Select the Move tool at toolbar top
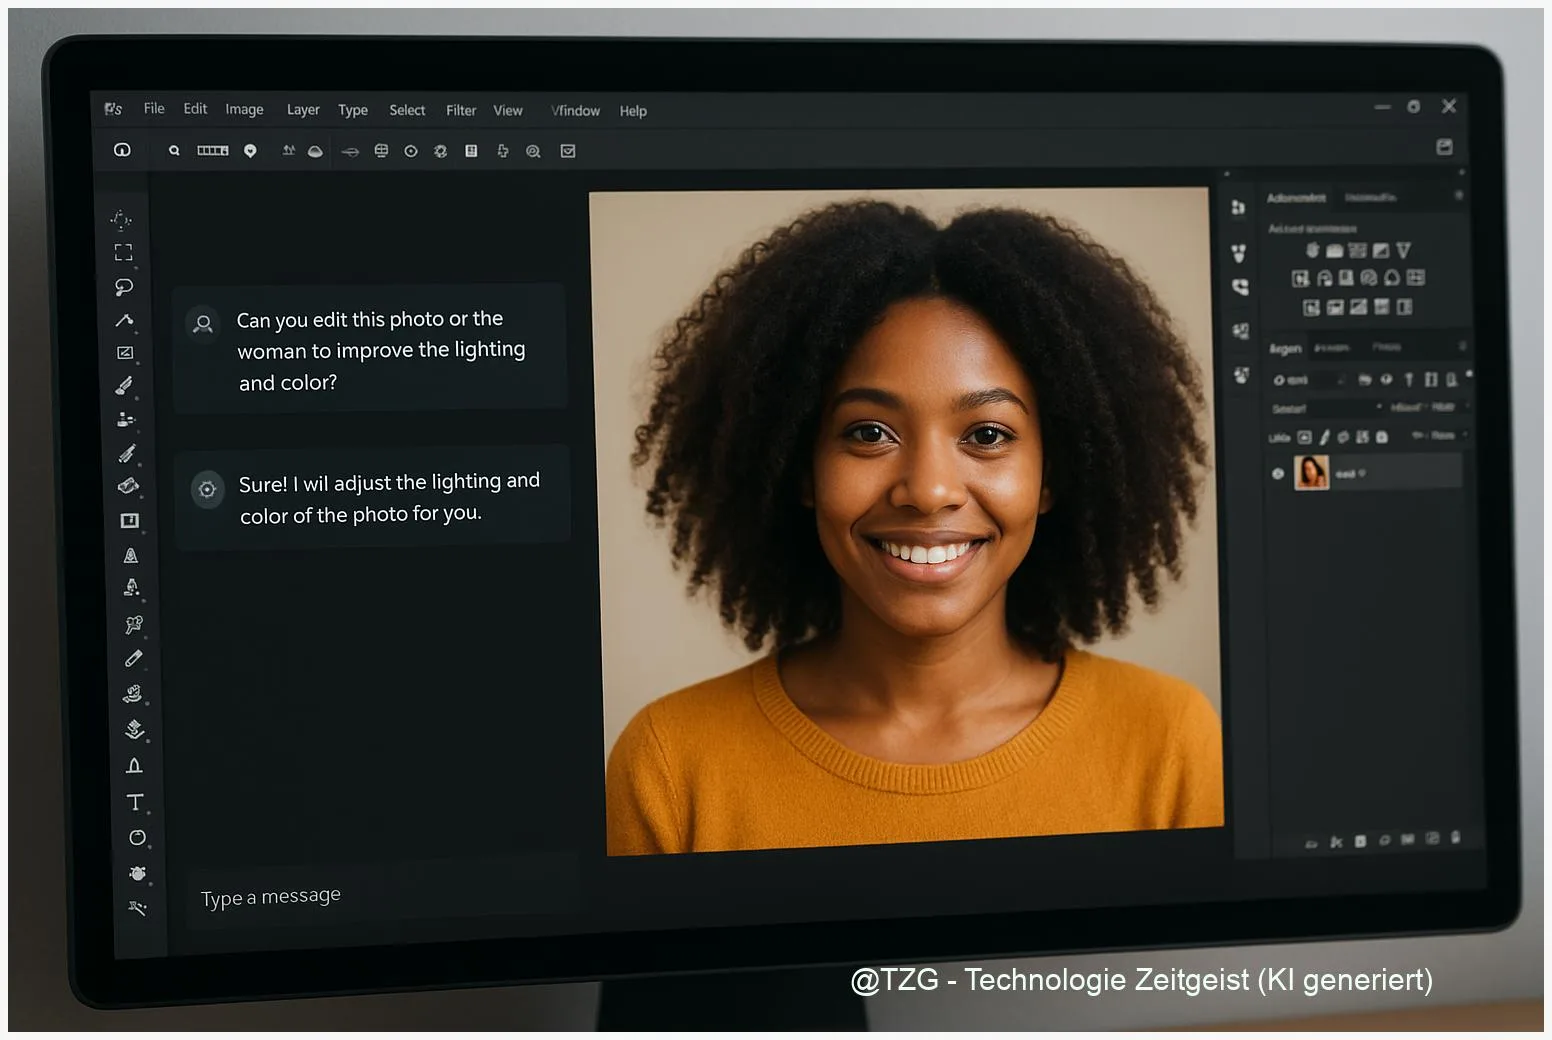Screen dimensions: 1552x1040 click(121, 219)
